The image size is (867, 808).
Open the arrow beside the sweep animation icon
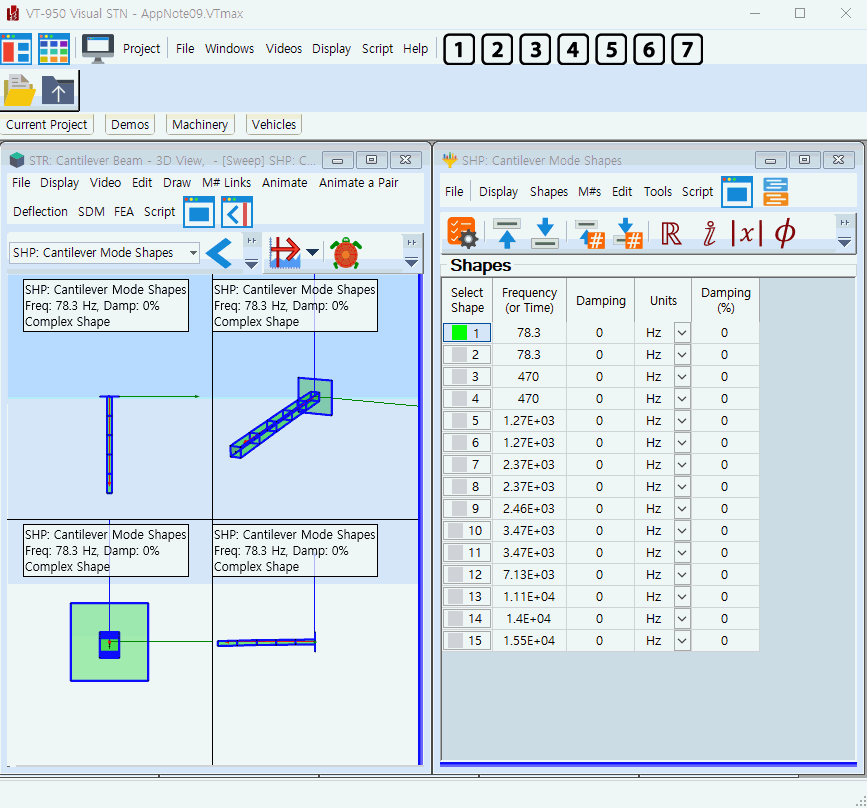pos(312,253)
